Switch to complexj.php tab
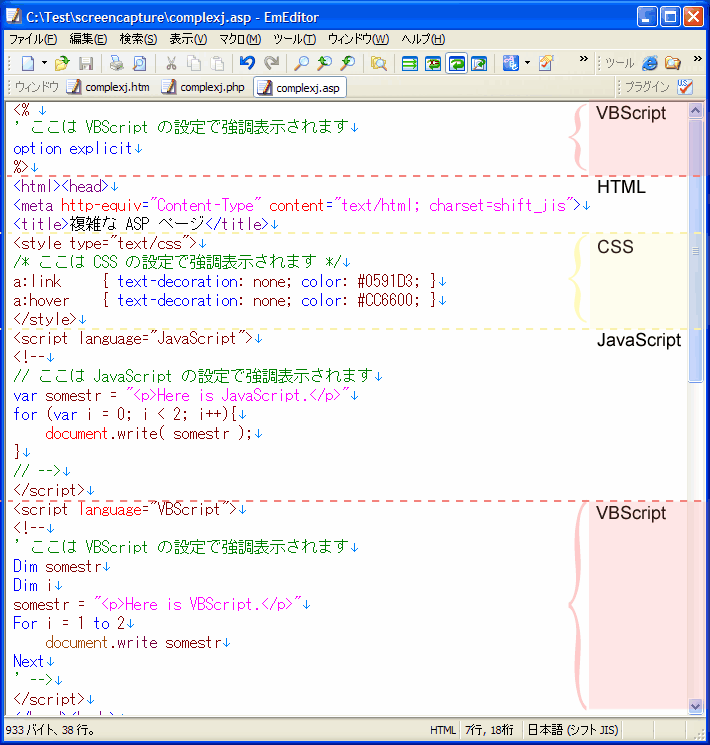 203,87
